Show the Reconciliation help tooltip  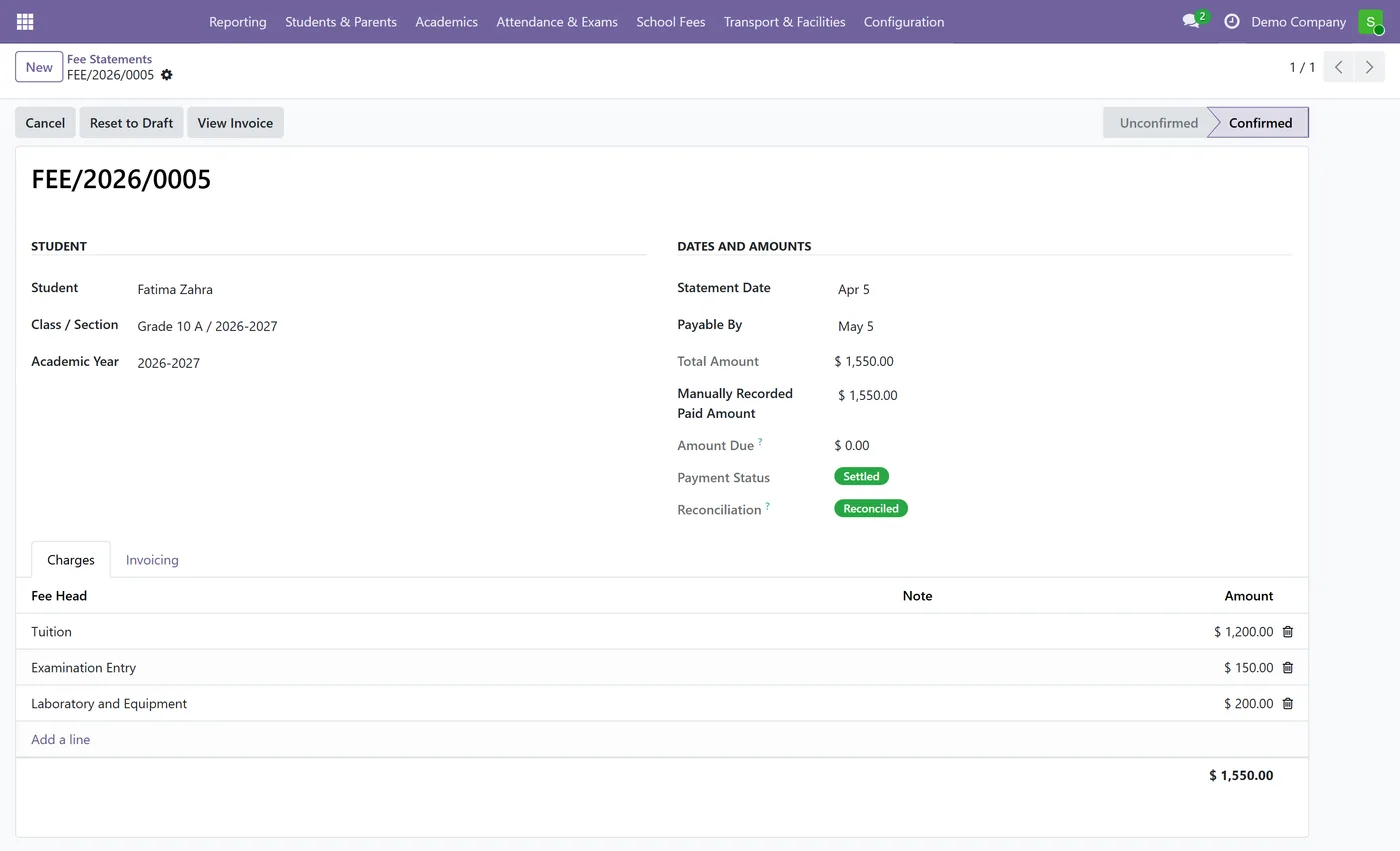coord(768,505)
